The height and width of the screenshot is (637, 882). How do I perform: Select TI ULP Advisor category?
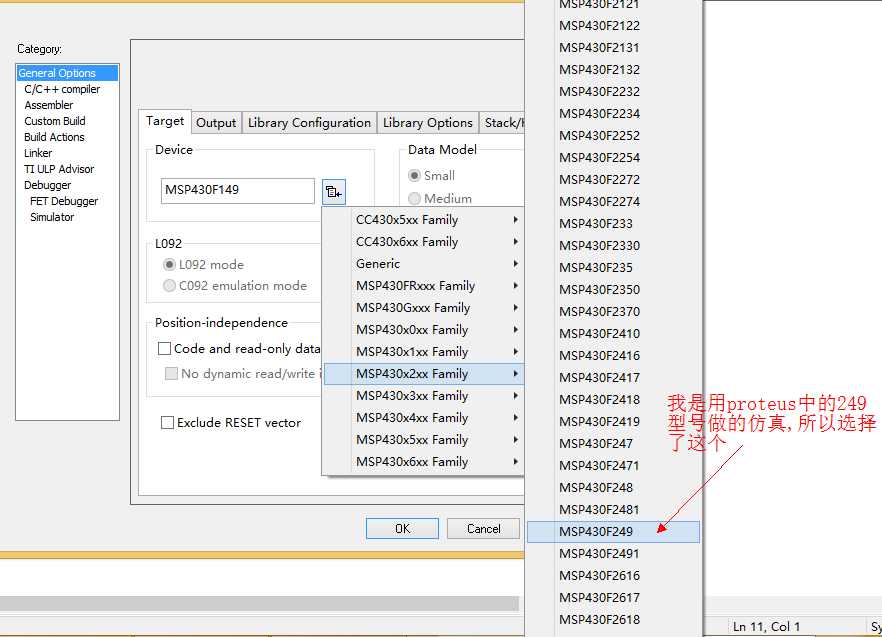pyautogui.click(x=58, y=169)
